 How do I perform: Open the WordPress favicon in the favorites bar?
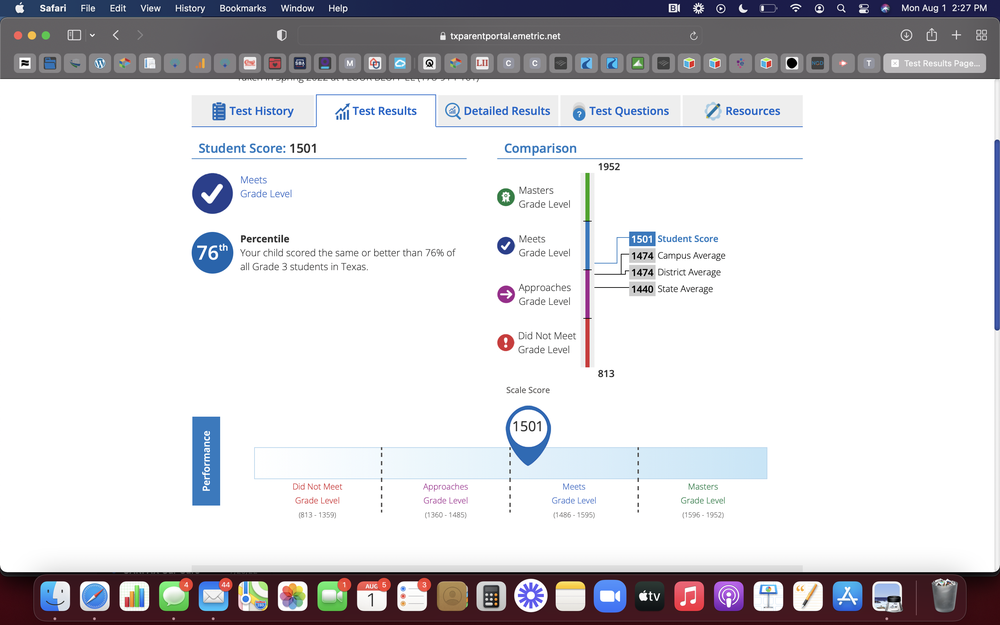click(99, 62)
